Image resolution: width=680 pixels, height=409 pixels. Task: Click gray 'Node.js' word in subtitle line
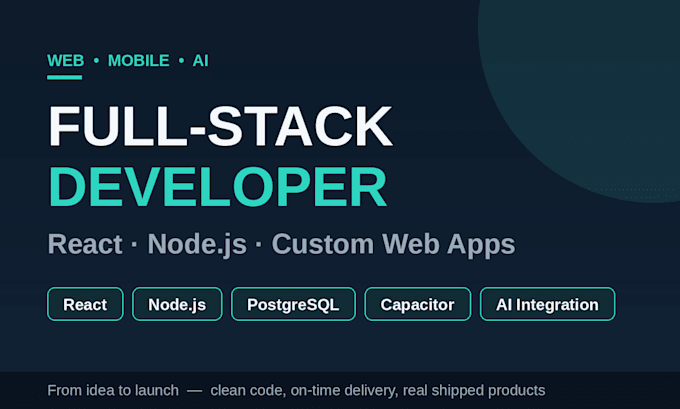tap(197, 244)
